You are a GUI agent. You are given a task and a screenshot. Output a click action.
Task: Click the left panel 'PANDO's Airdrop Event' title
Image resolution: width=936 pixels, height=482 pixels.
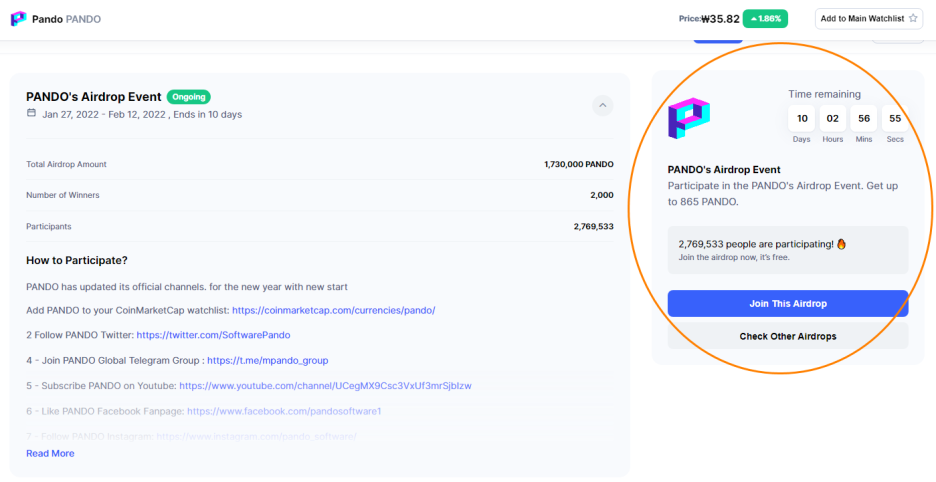coord(94,97)
